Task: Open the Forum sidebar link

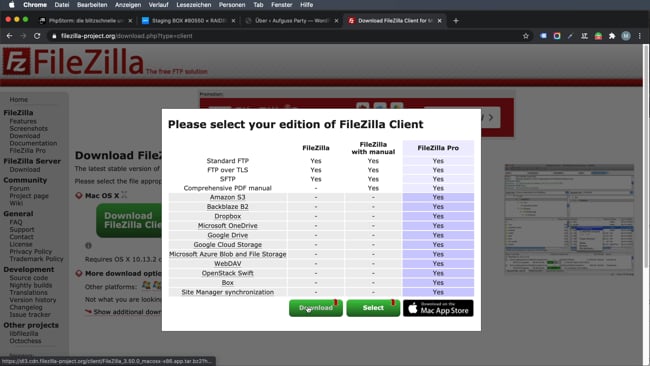Action: tap(19, 189)
